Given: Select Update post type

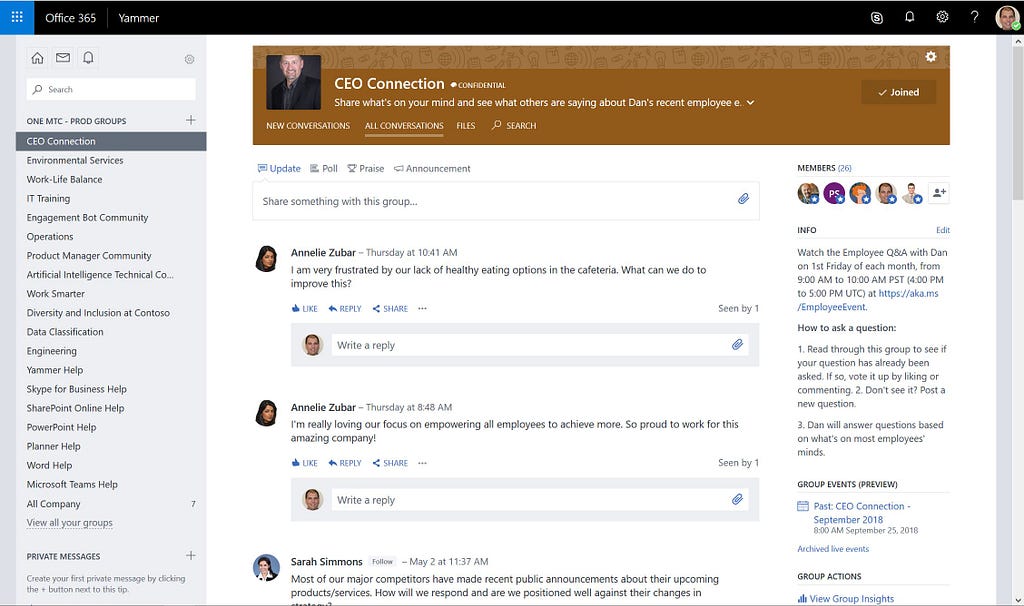Looking at the screenshot, I should 279,168.
